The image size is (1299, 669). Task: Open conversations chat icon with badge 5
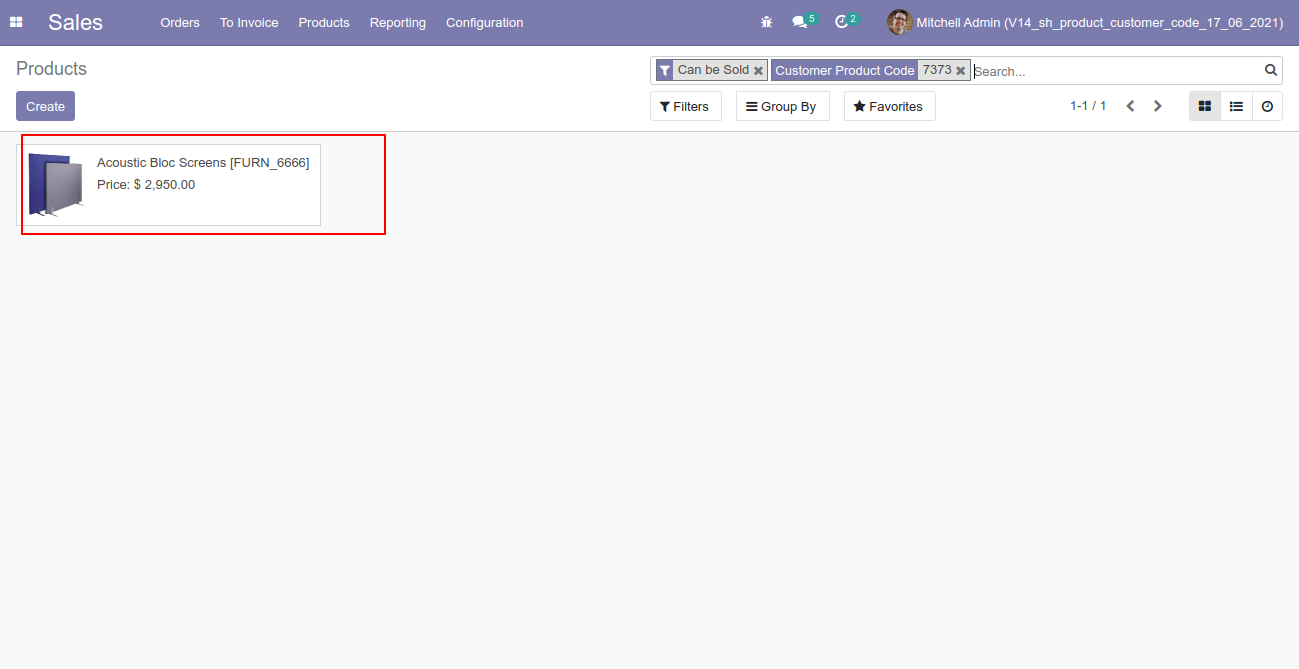[x=804, y=21]
